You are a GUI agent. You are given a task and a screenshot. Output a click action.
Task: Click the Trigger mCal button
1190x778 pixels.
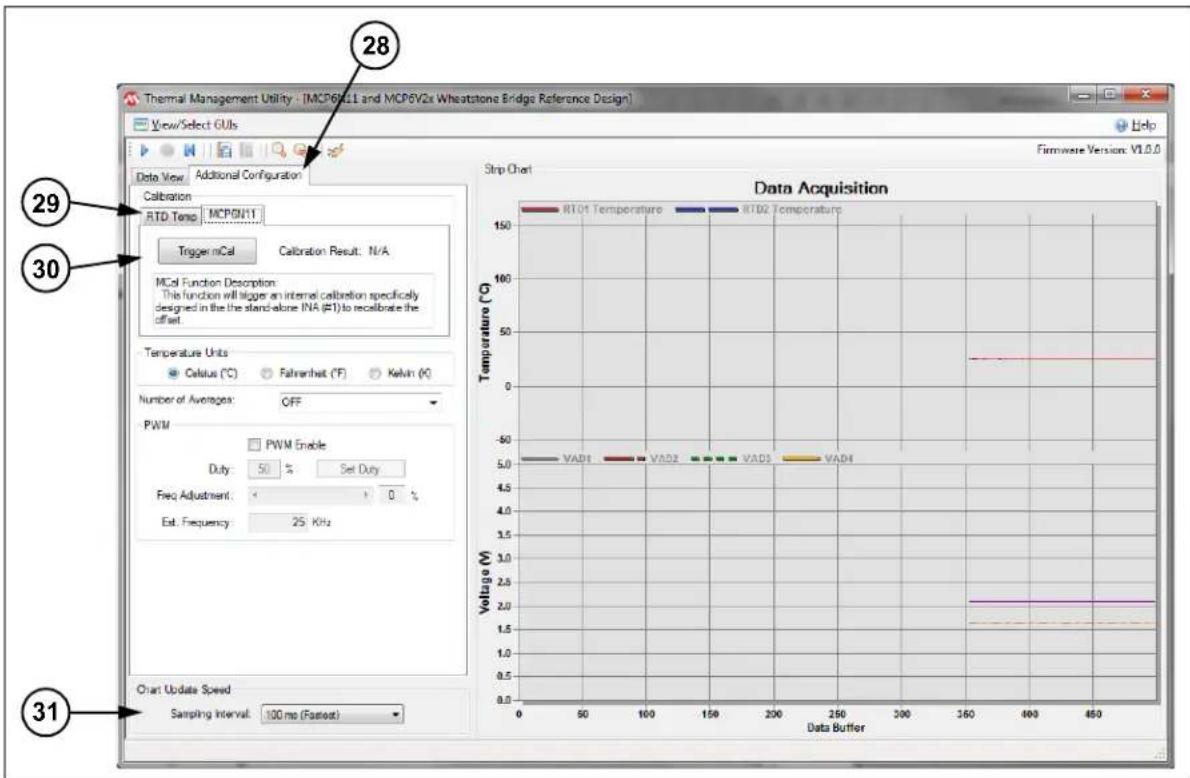(206, 251)
